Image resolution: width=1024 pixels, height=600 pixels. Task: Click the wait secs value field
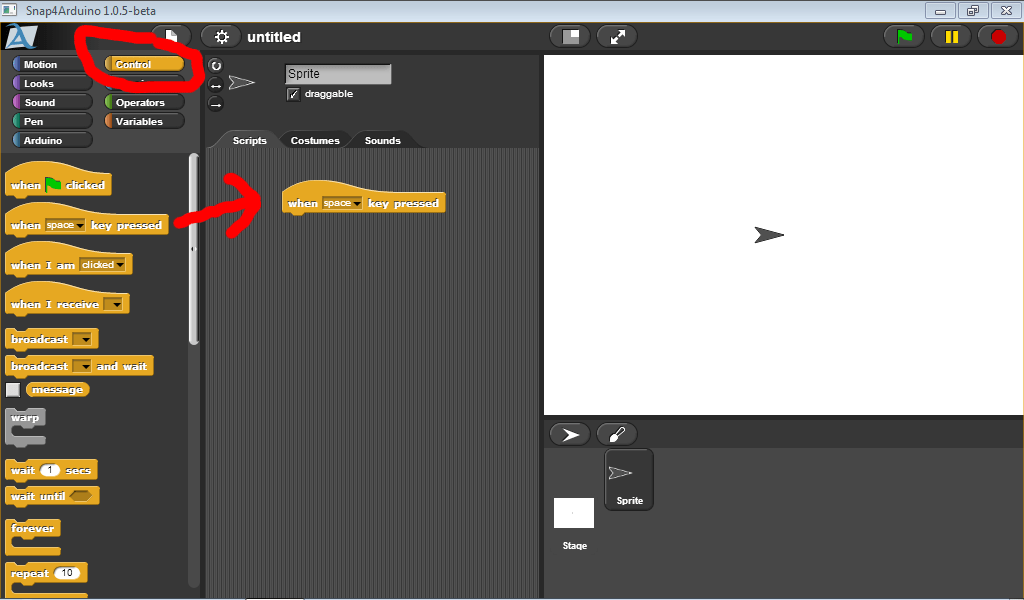tap(50, 470)
